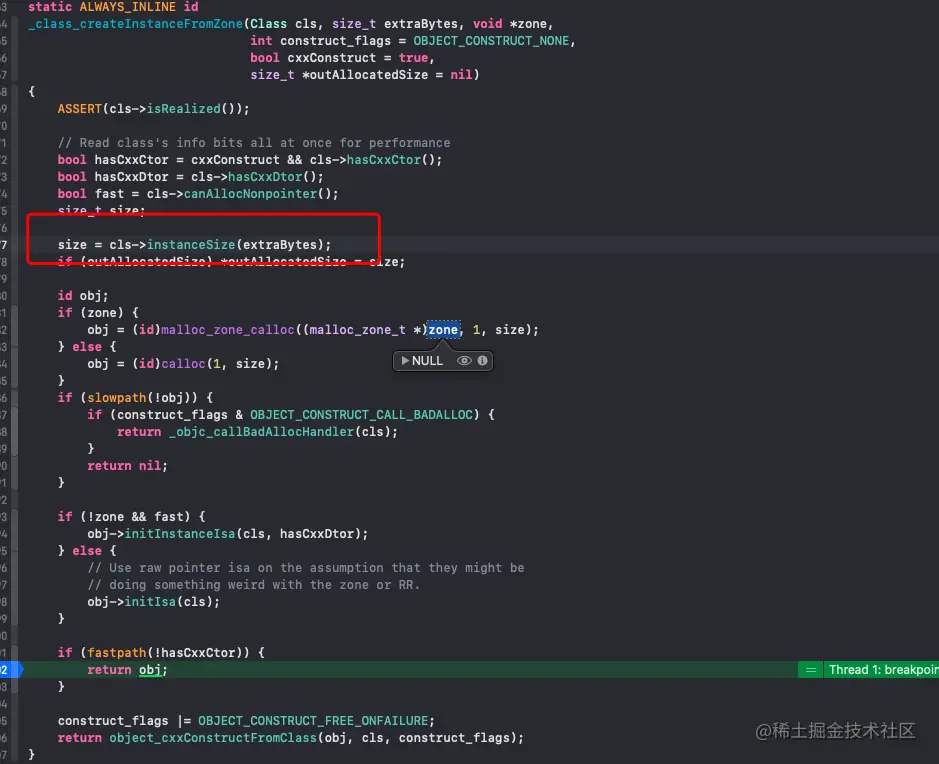
Task: Open Quick Look eye icon in variable popup
Action: [464, 360]
